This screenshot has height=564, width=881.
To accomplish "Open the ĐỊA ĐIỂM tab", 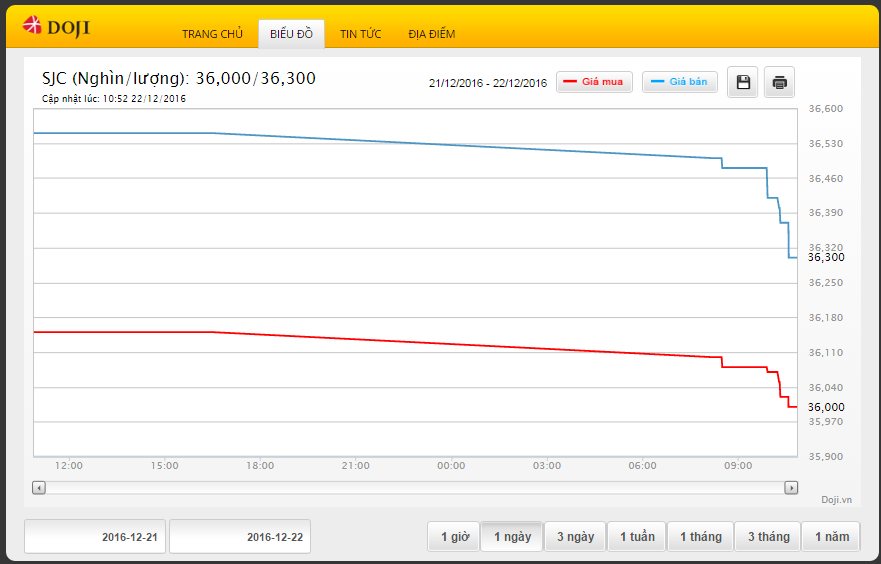I will (432, 34).
